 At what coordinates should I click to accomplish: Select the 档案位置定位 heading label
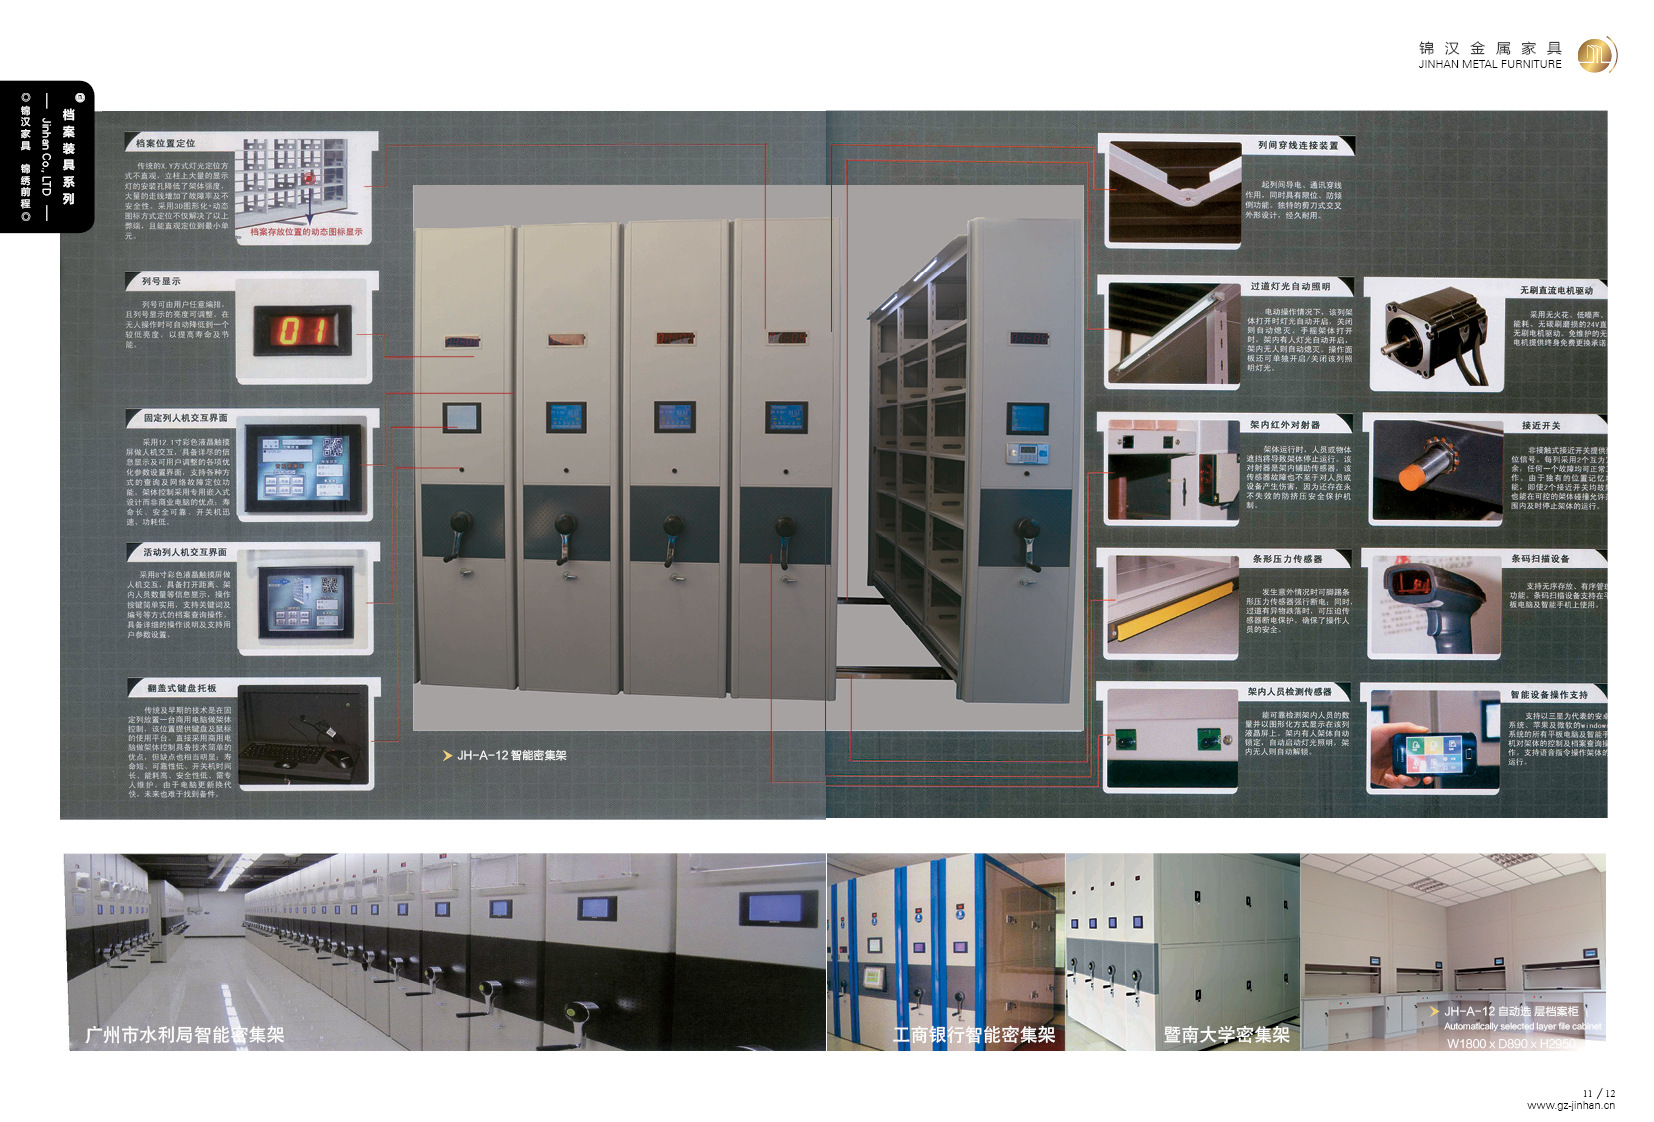coord(166,144)
